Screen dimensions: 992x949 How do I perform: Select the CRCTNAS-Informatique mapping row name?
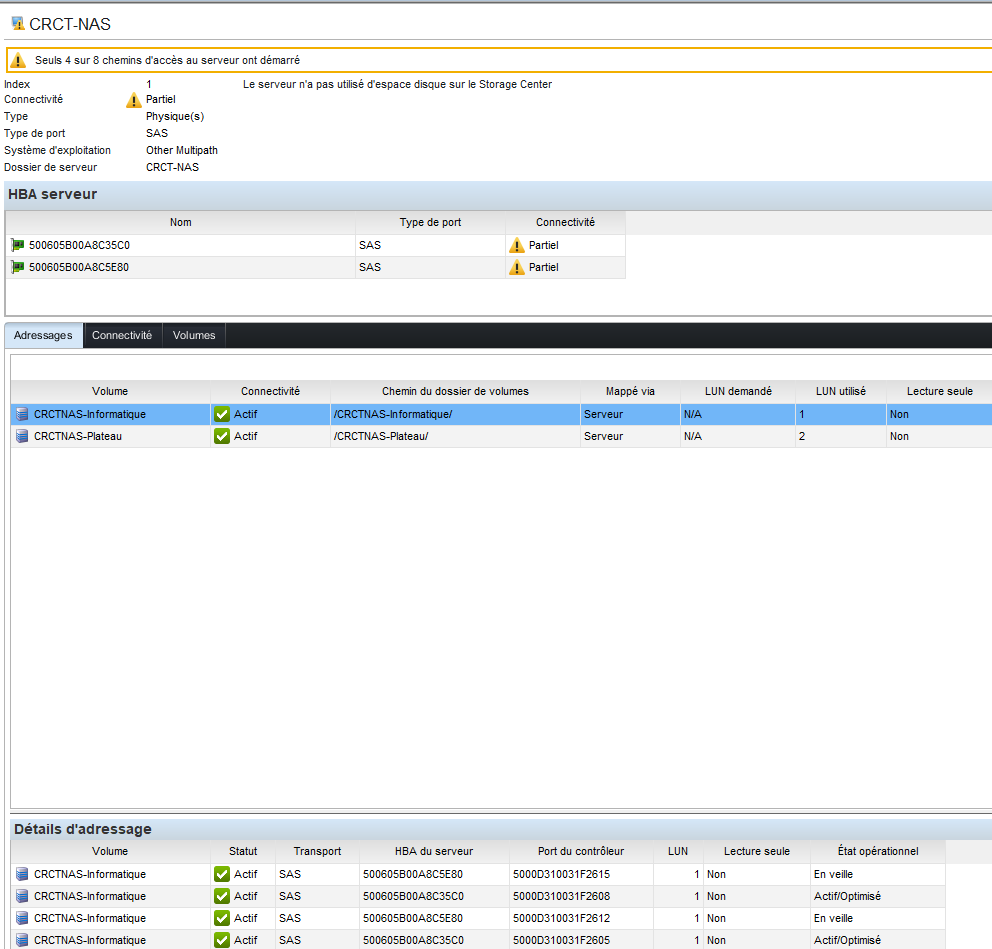(90, 414)
